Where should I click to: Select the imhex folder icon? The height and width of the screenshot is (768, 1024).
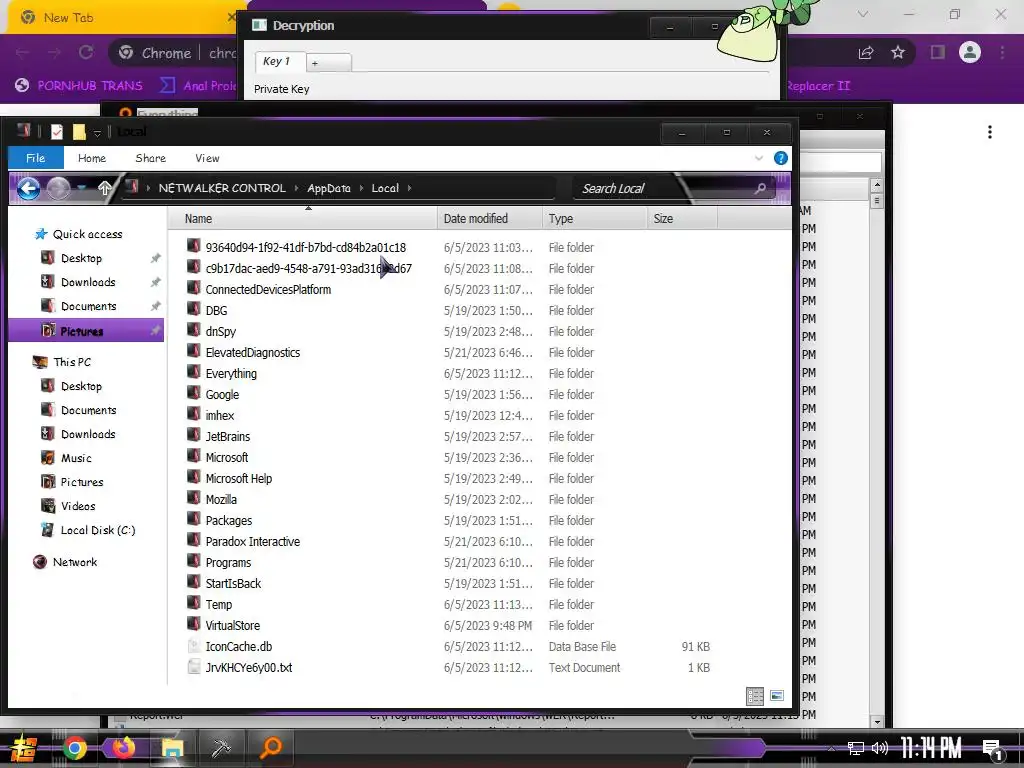click(x=193, y=414)
